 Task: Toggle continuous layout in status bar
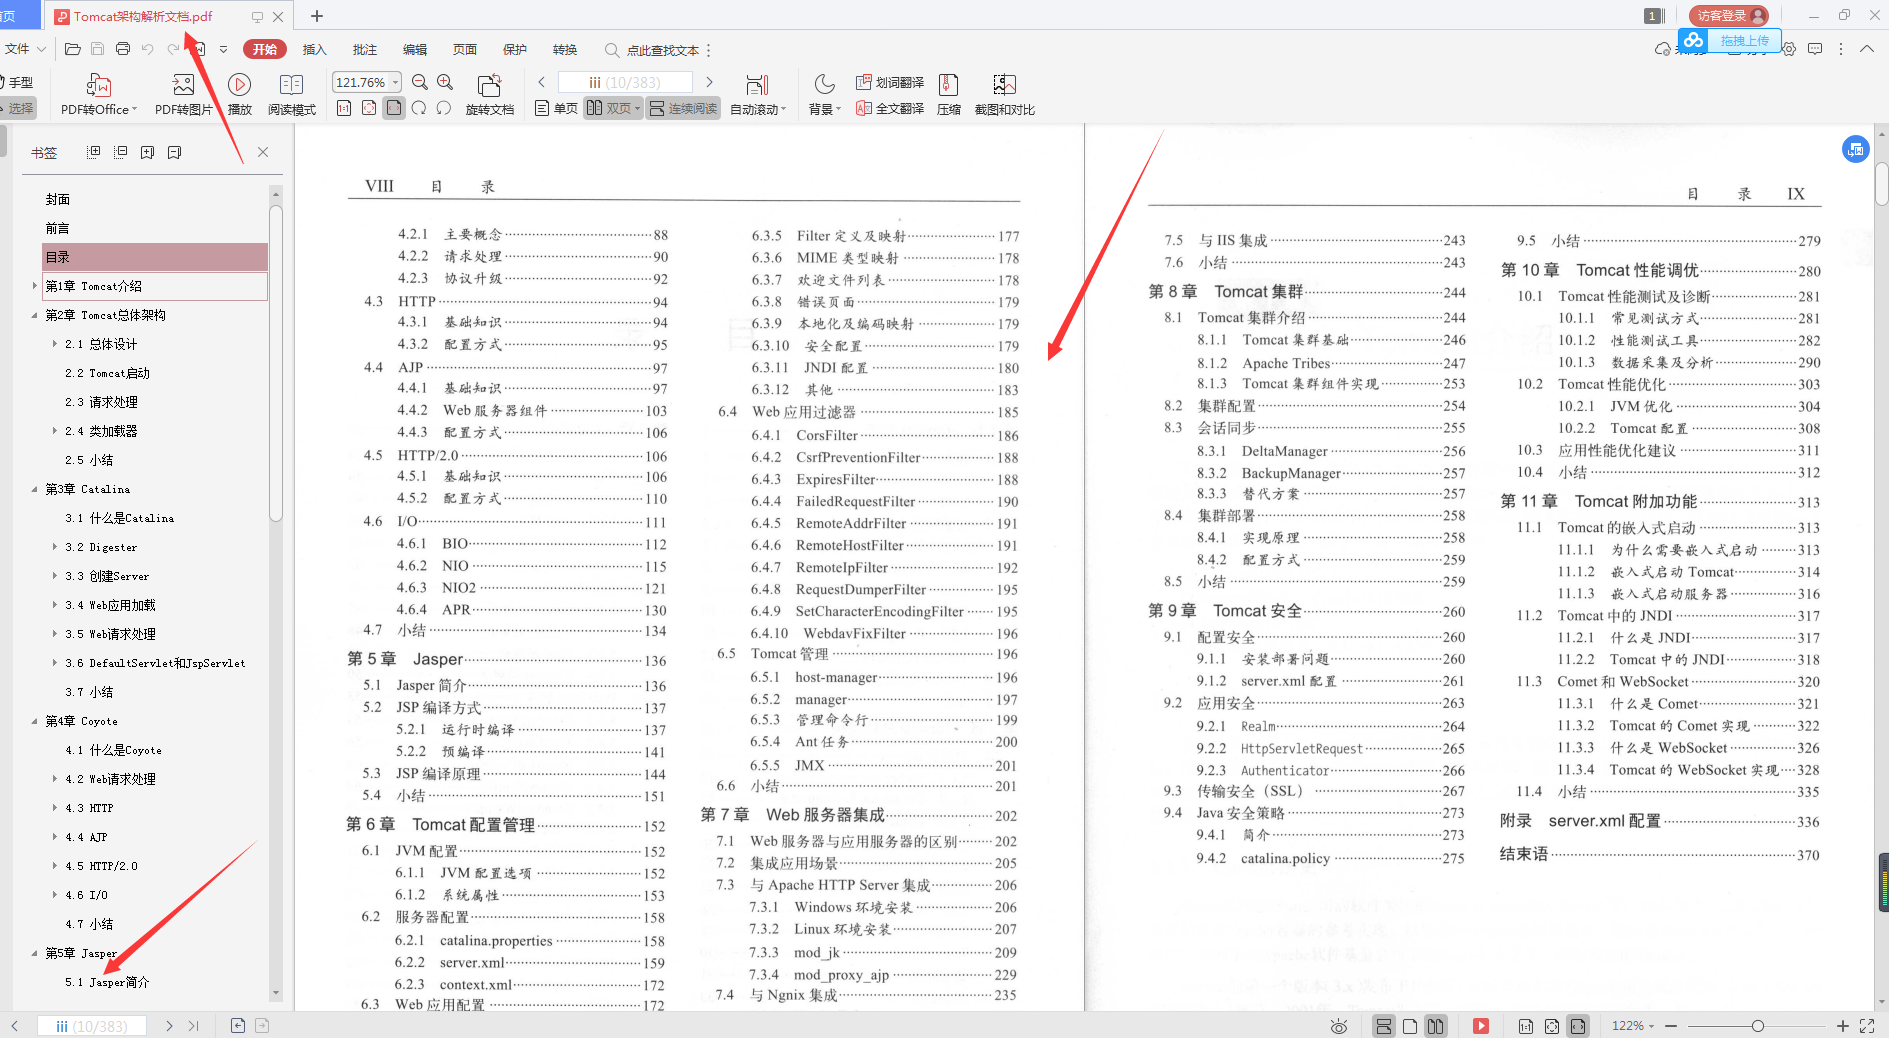click(x=1384, y=1026)
